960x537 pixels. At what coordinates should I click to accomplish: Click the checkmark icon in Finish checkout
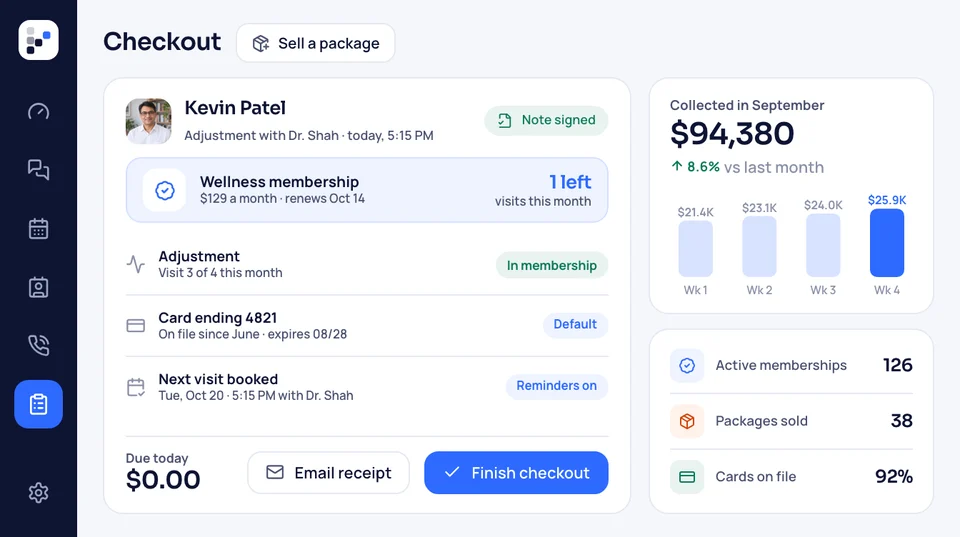(x=452, y=472)
